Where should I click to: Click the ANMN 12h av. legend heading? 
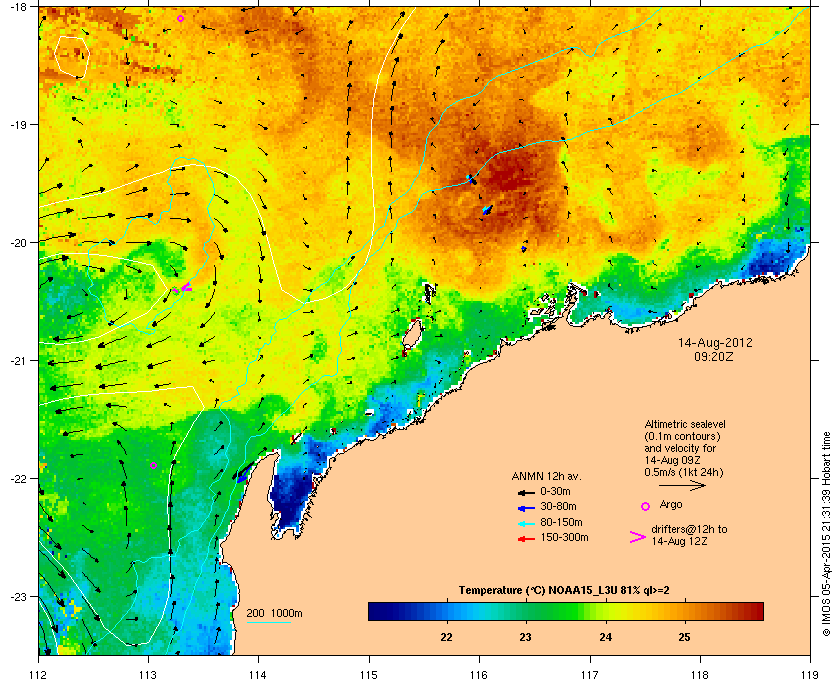point(546,476)
